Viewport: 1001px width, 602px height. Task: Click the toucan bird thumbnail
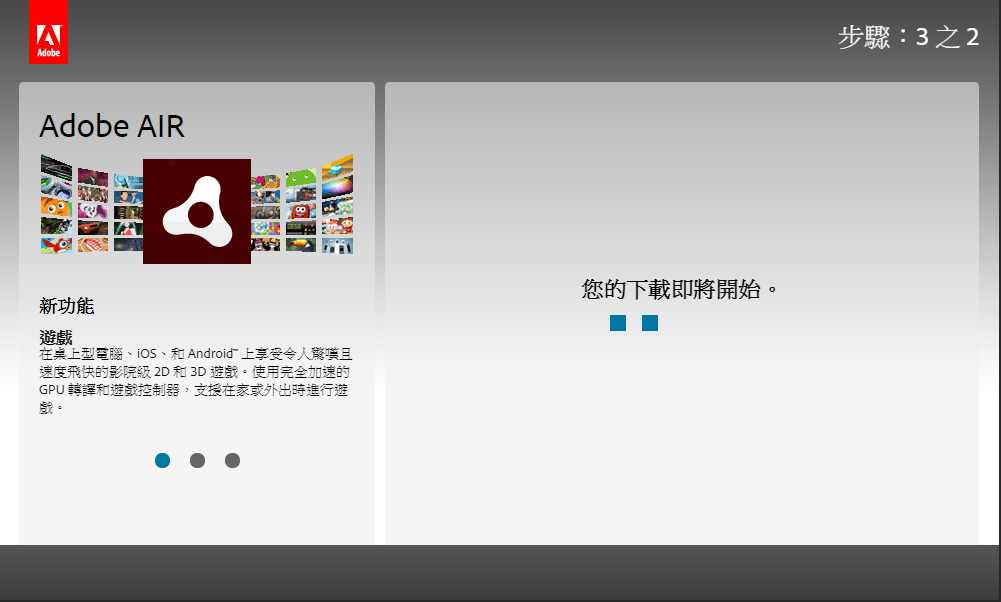301,245
